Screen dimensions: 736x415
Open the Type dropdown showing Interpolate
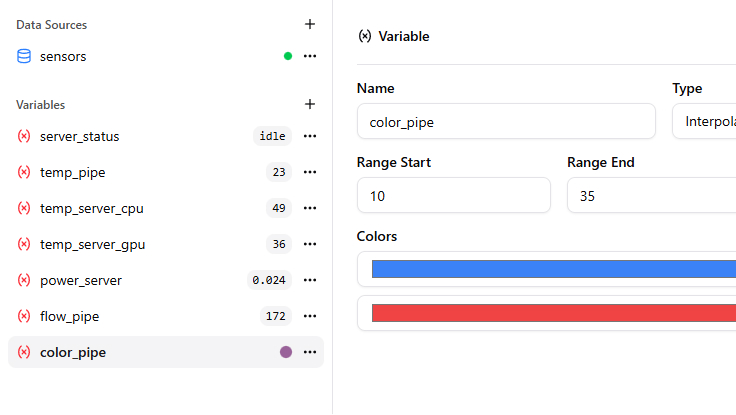[x=704, y=121]
